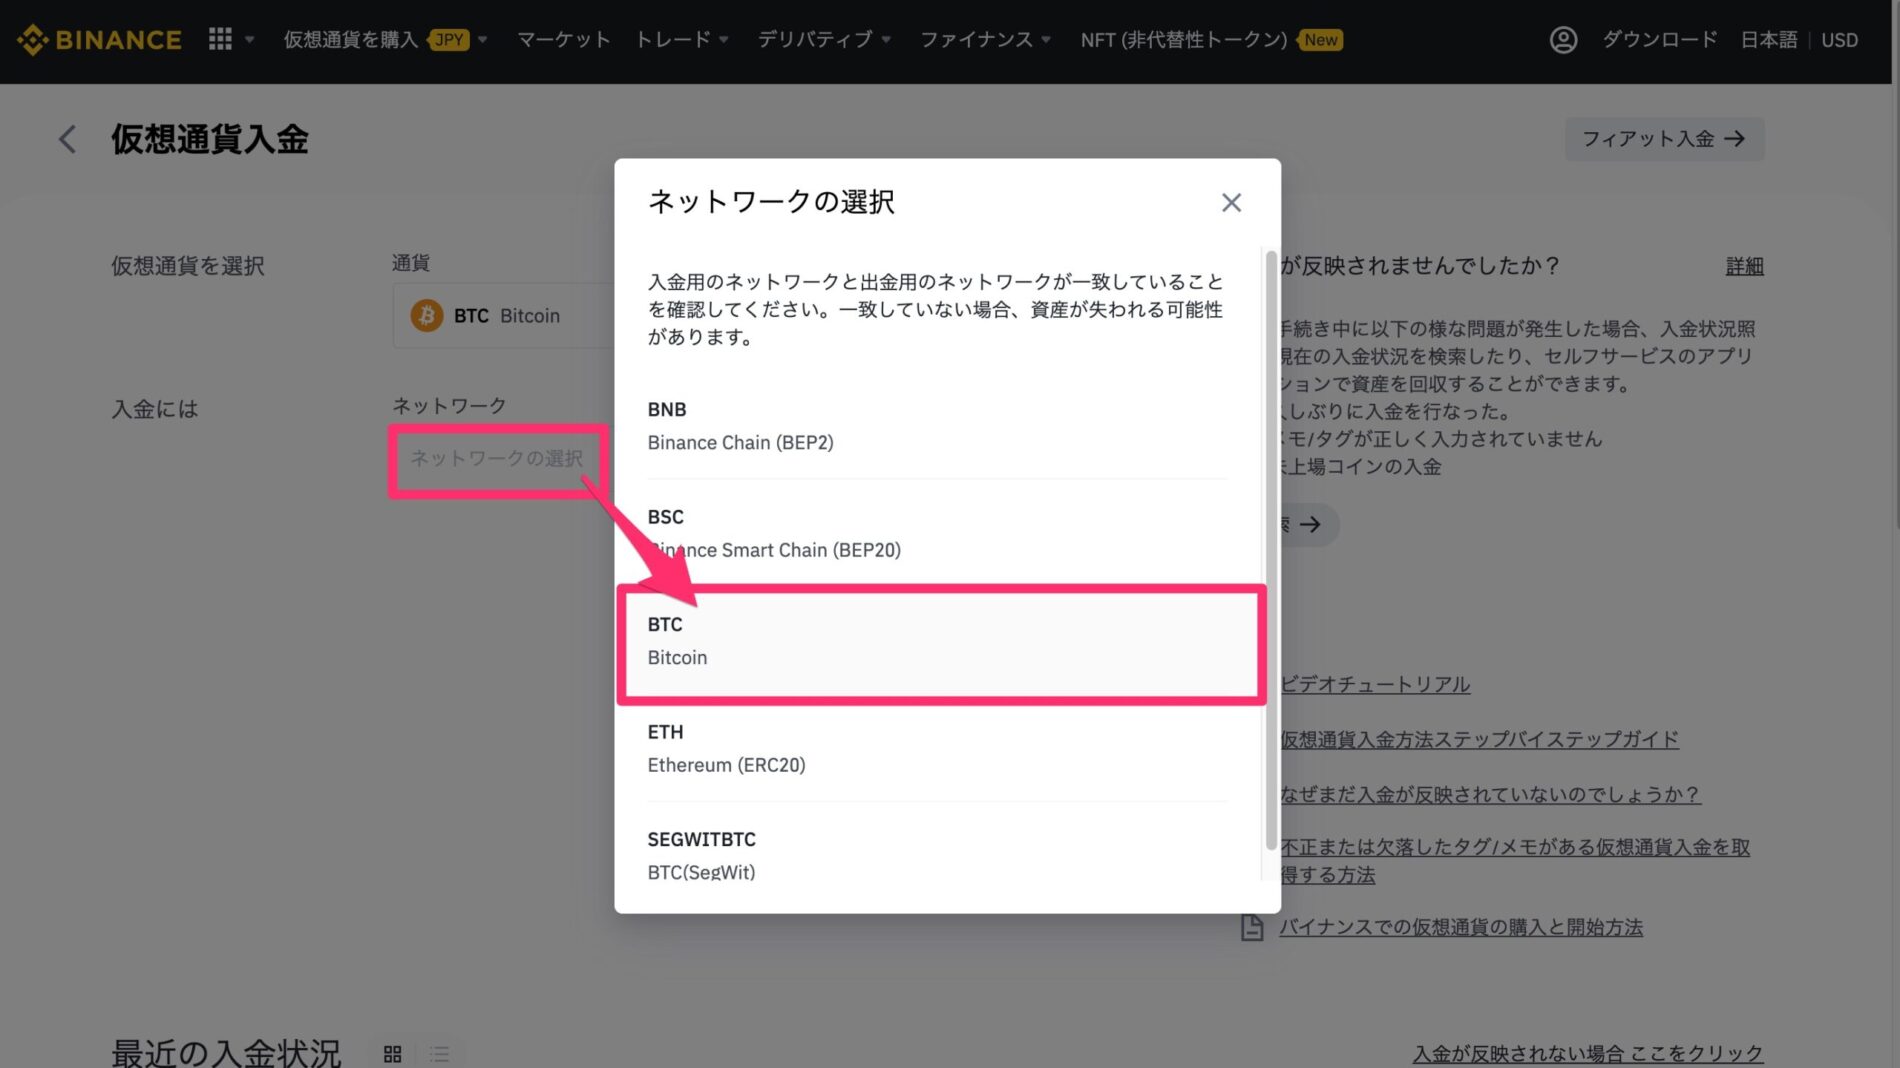Viewport: 1900px width, 1068px height.
Task: Close the network selection dialog
Action: coord(1231,203)
